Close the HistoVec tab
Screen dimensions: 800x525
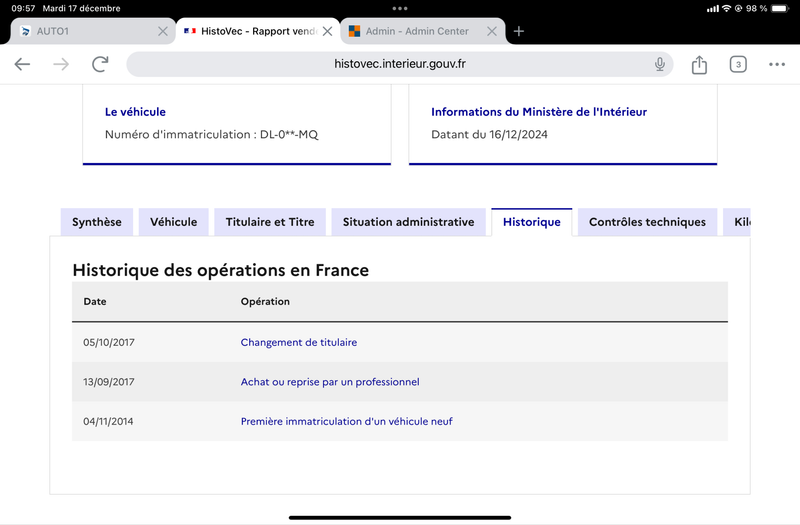[x=328, y=31]
